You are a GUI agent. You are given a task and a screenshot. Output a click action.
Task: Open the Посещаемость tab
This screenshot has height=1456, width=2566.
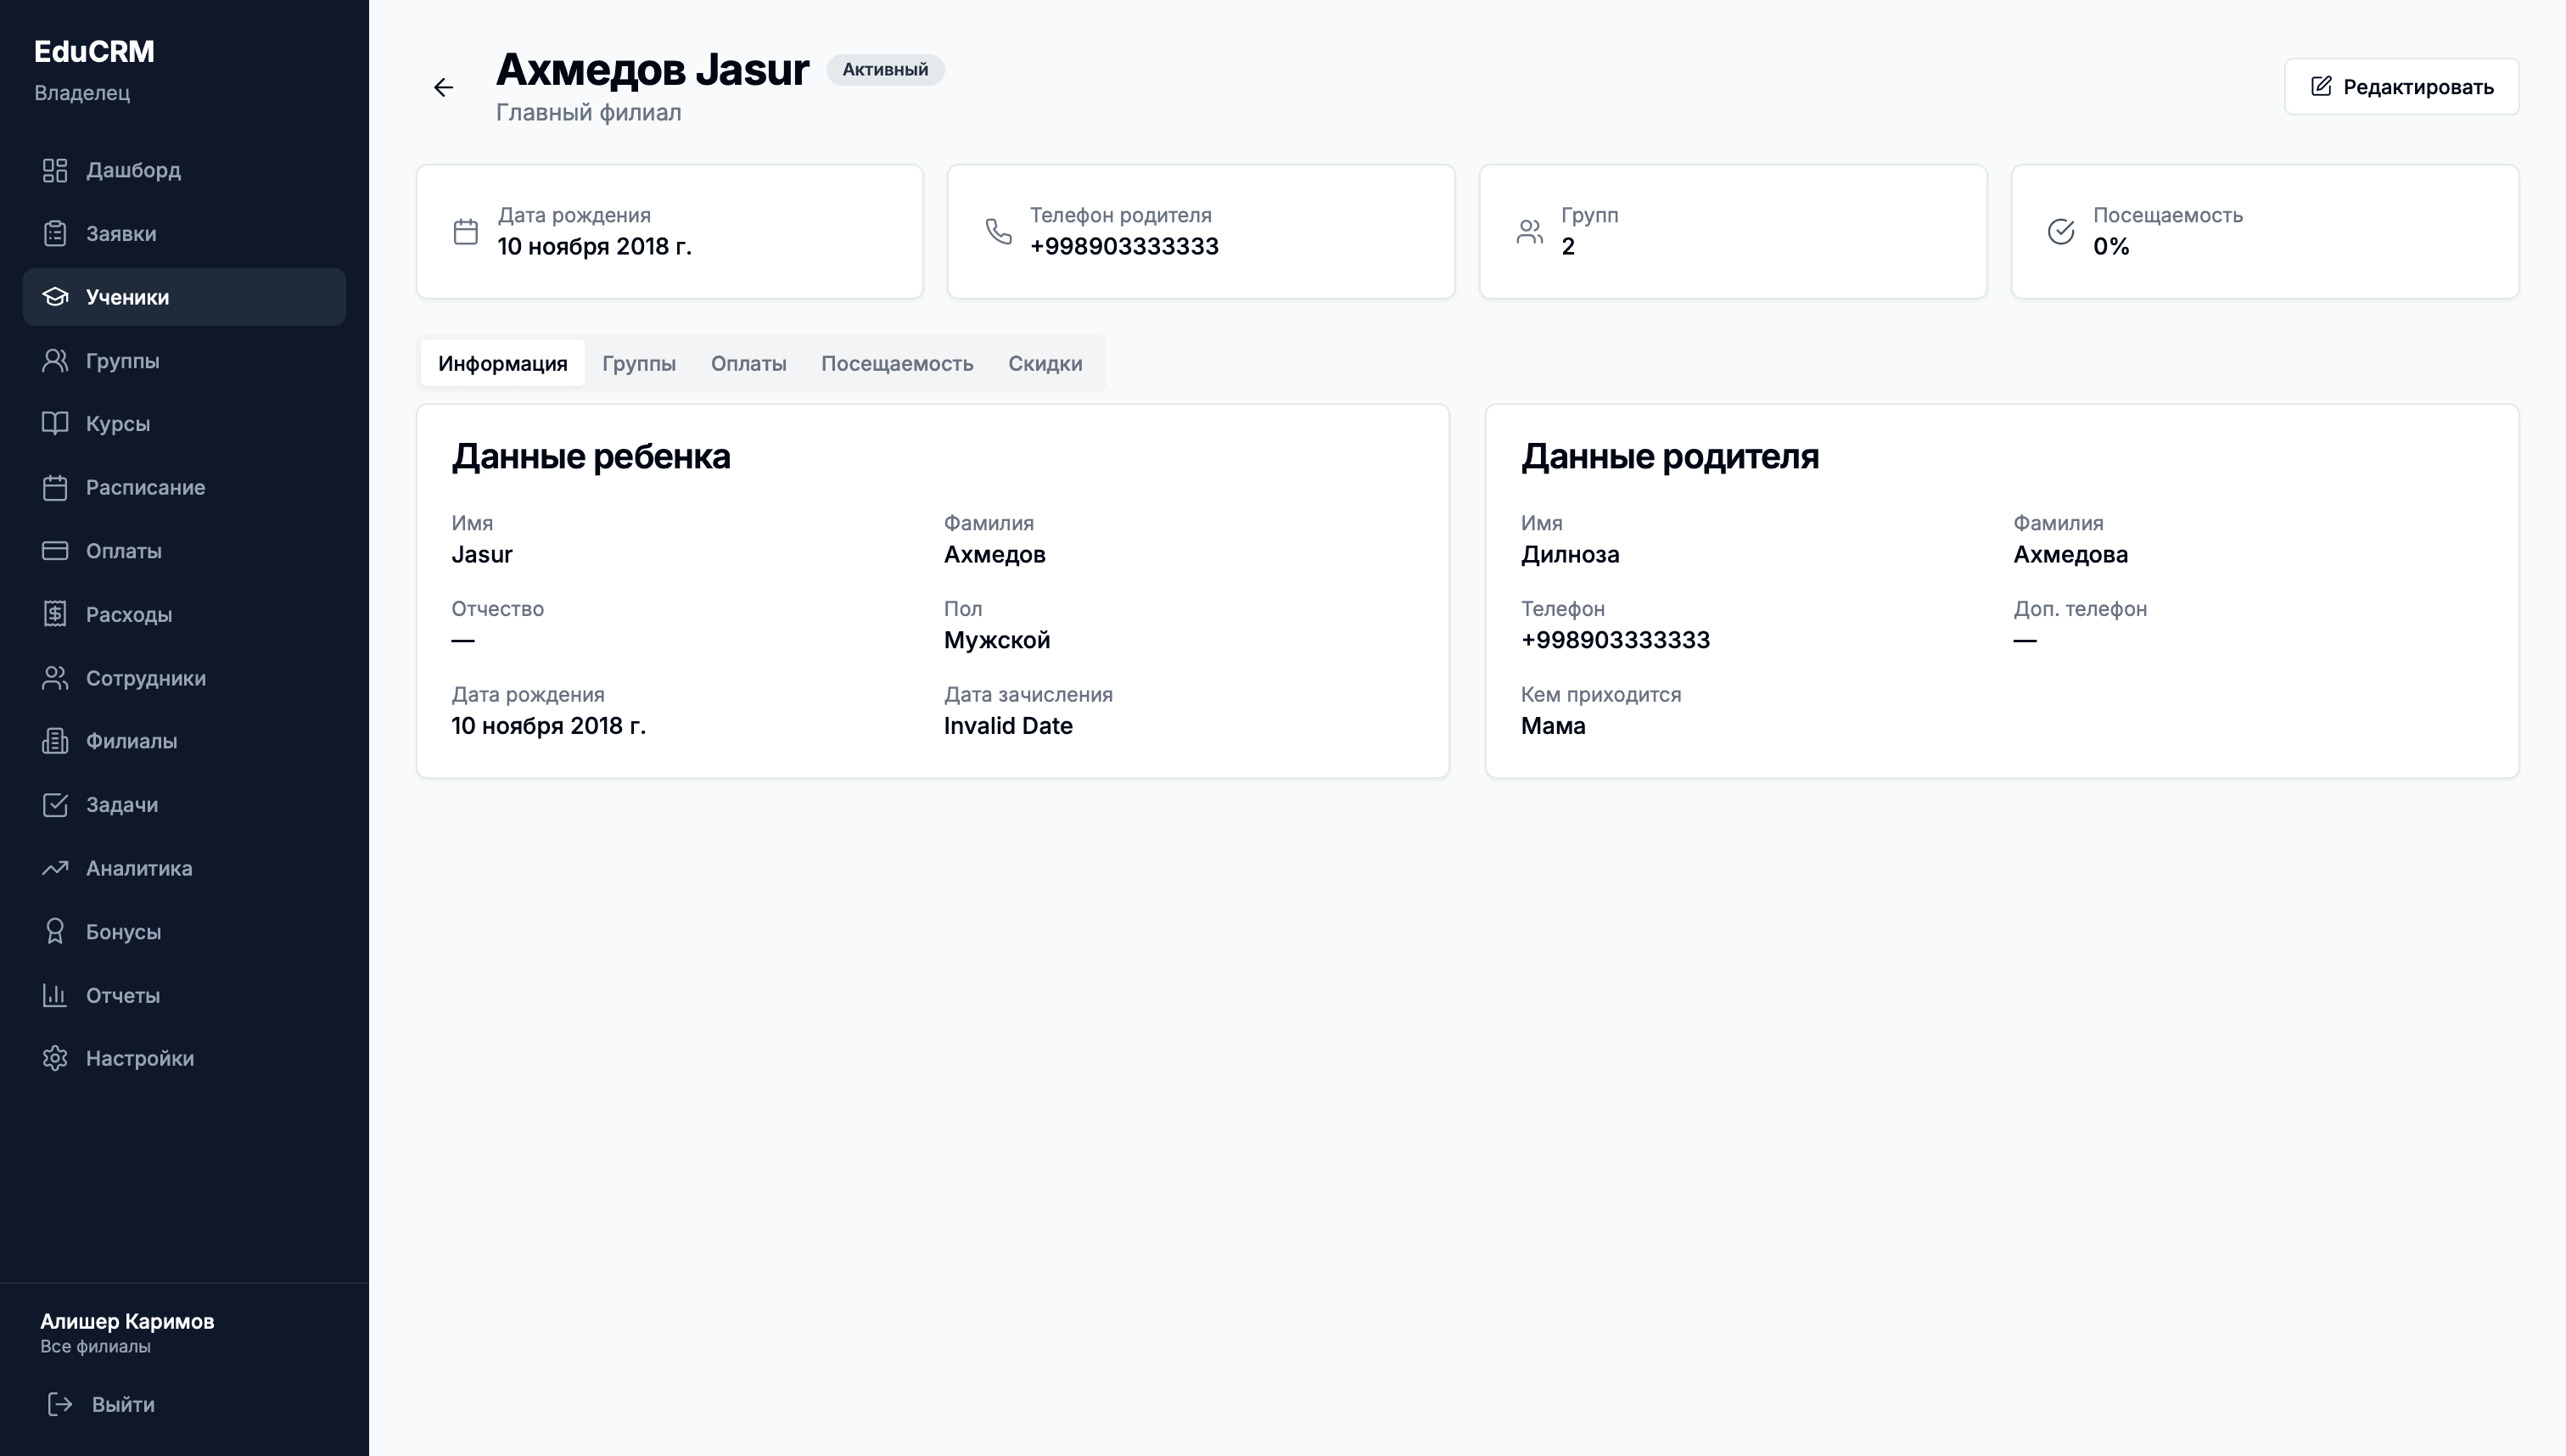(897, 363)
